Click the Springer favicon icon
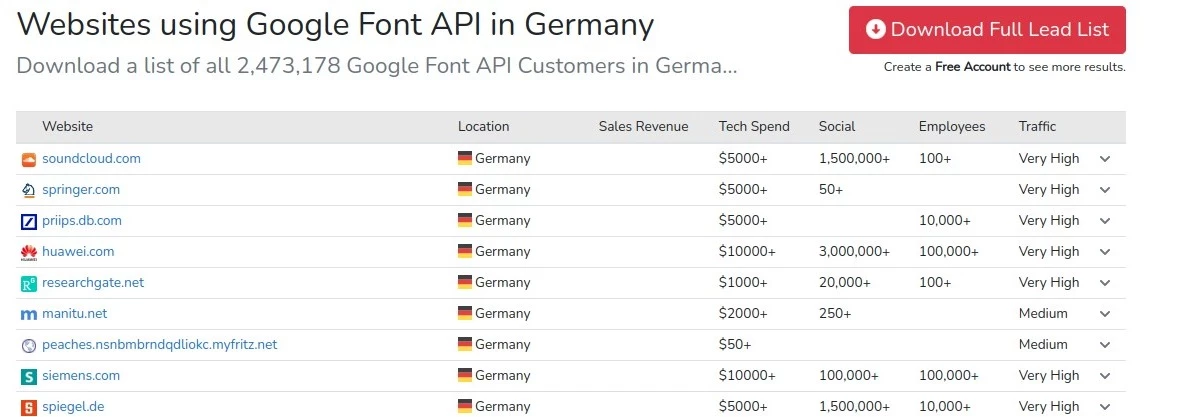 point(28,190)
